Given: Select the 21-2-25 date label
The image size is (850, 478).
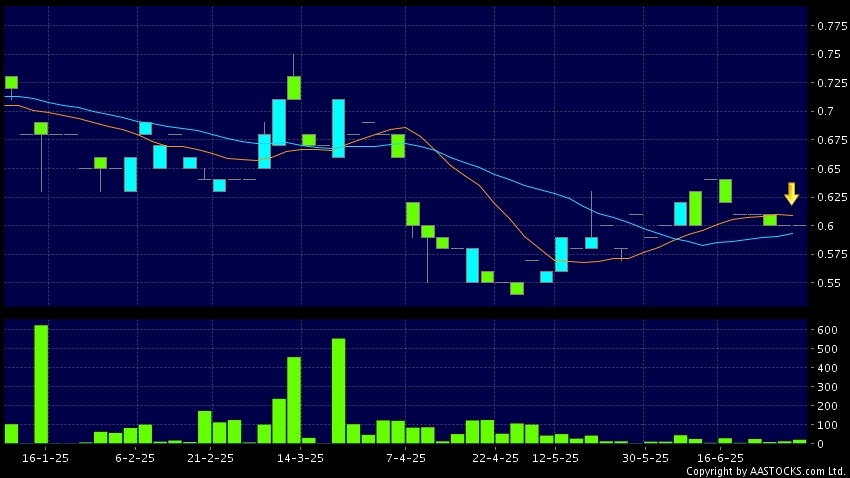Looking at the screenshot, I should tap(210, 458).
